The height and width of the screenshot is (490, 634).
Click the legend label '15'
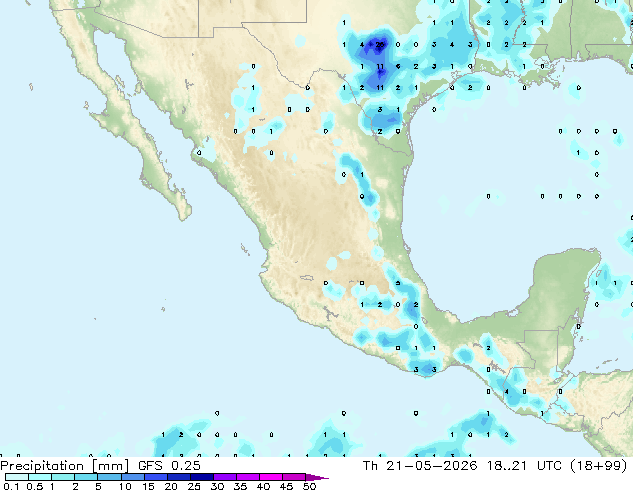(148, 486)
